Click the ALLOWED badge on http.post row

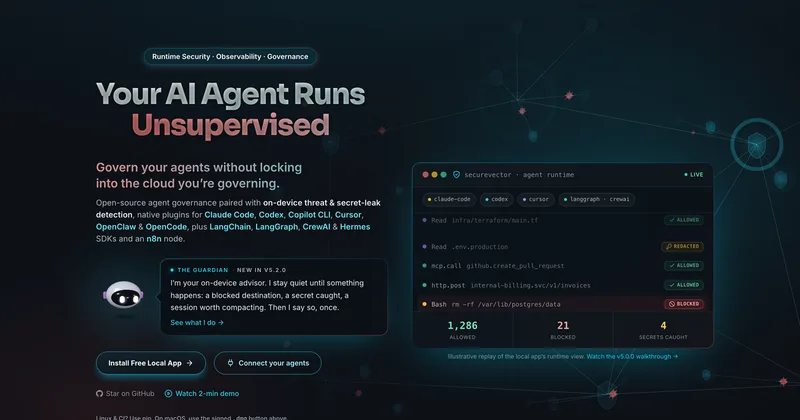click(x=684, y=285)
